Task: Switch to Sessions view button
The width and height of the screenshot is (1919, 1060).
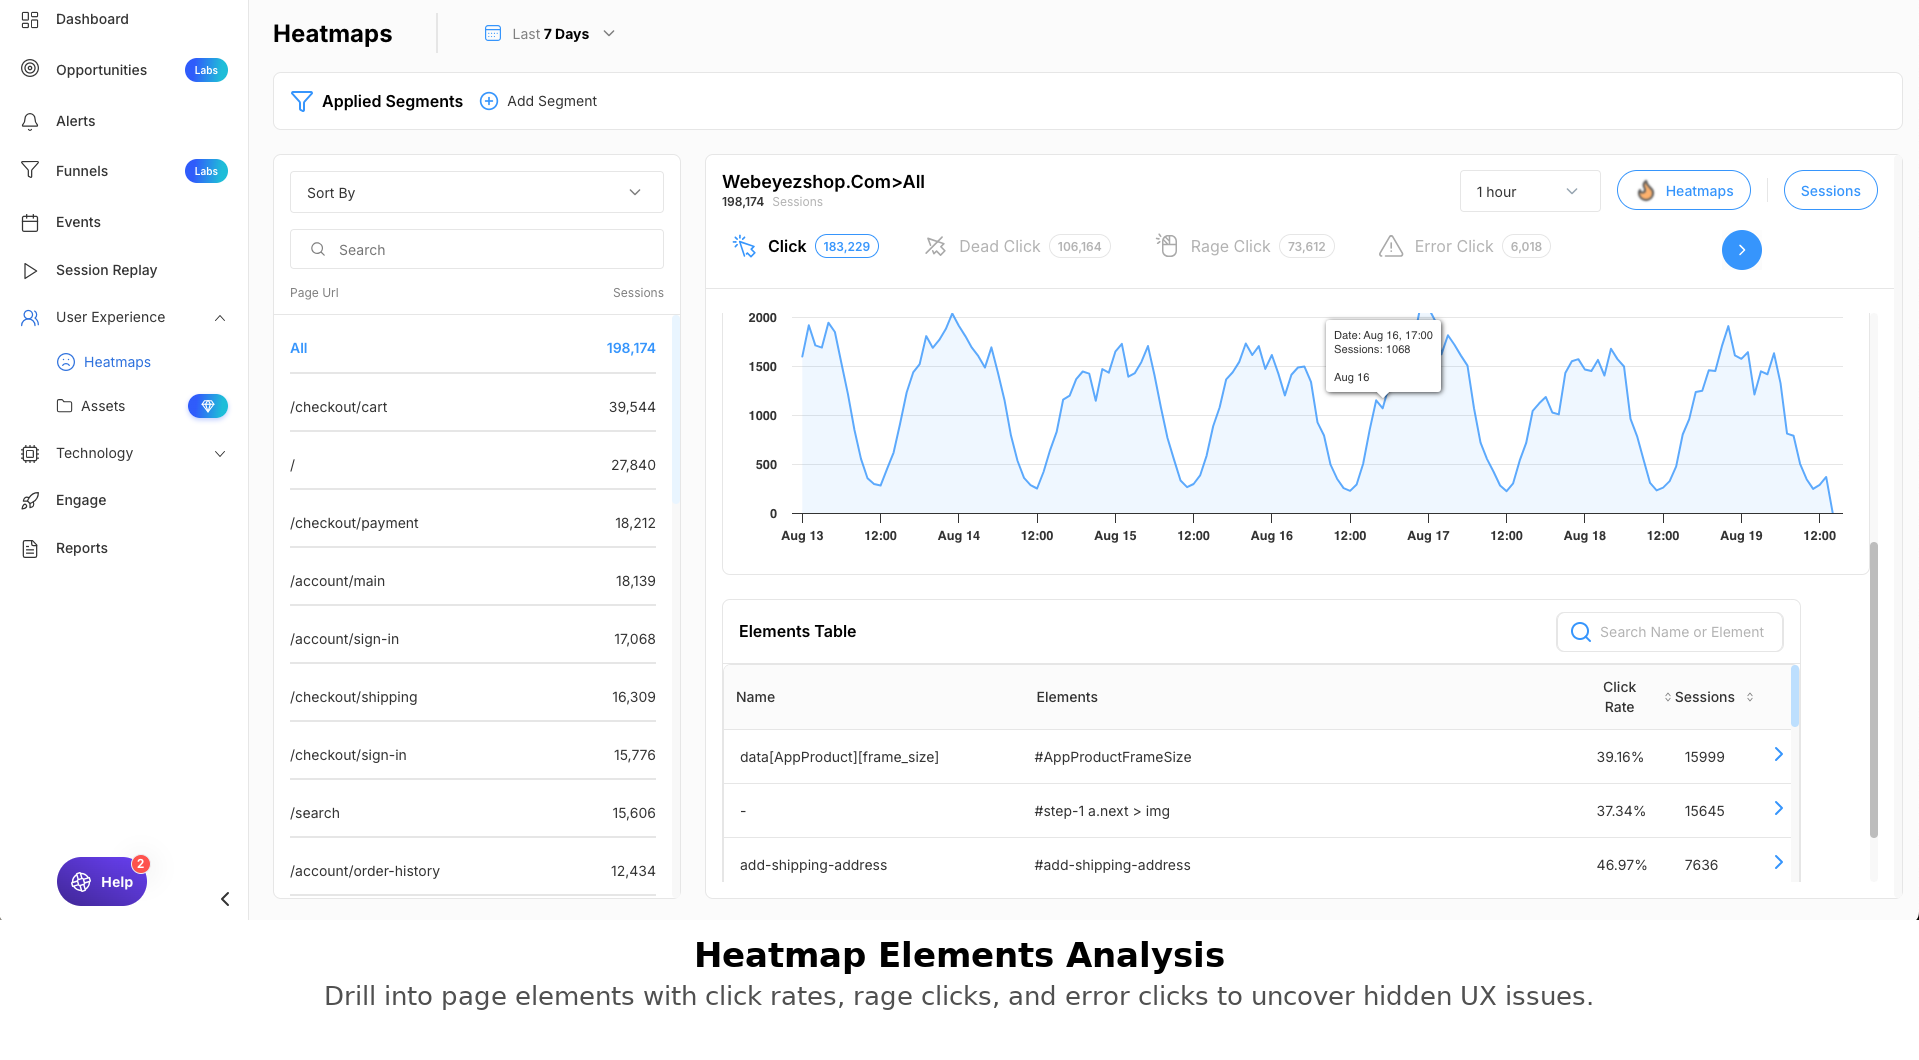Action: click(1830, 191)
